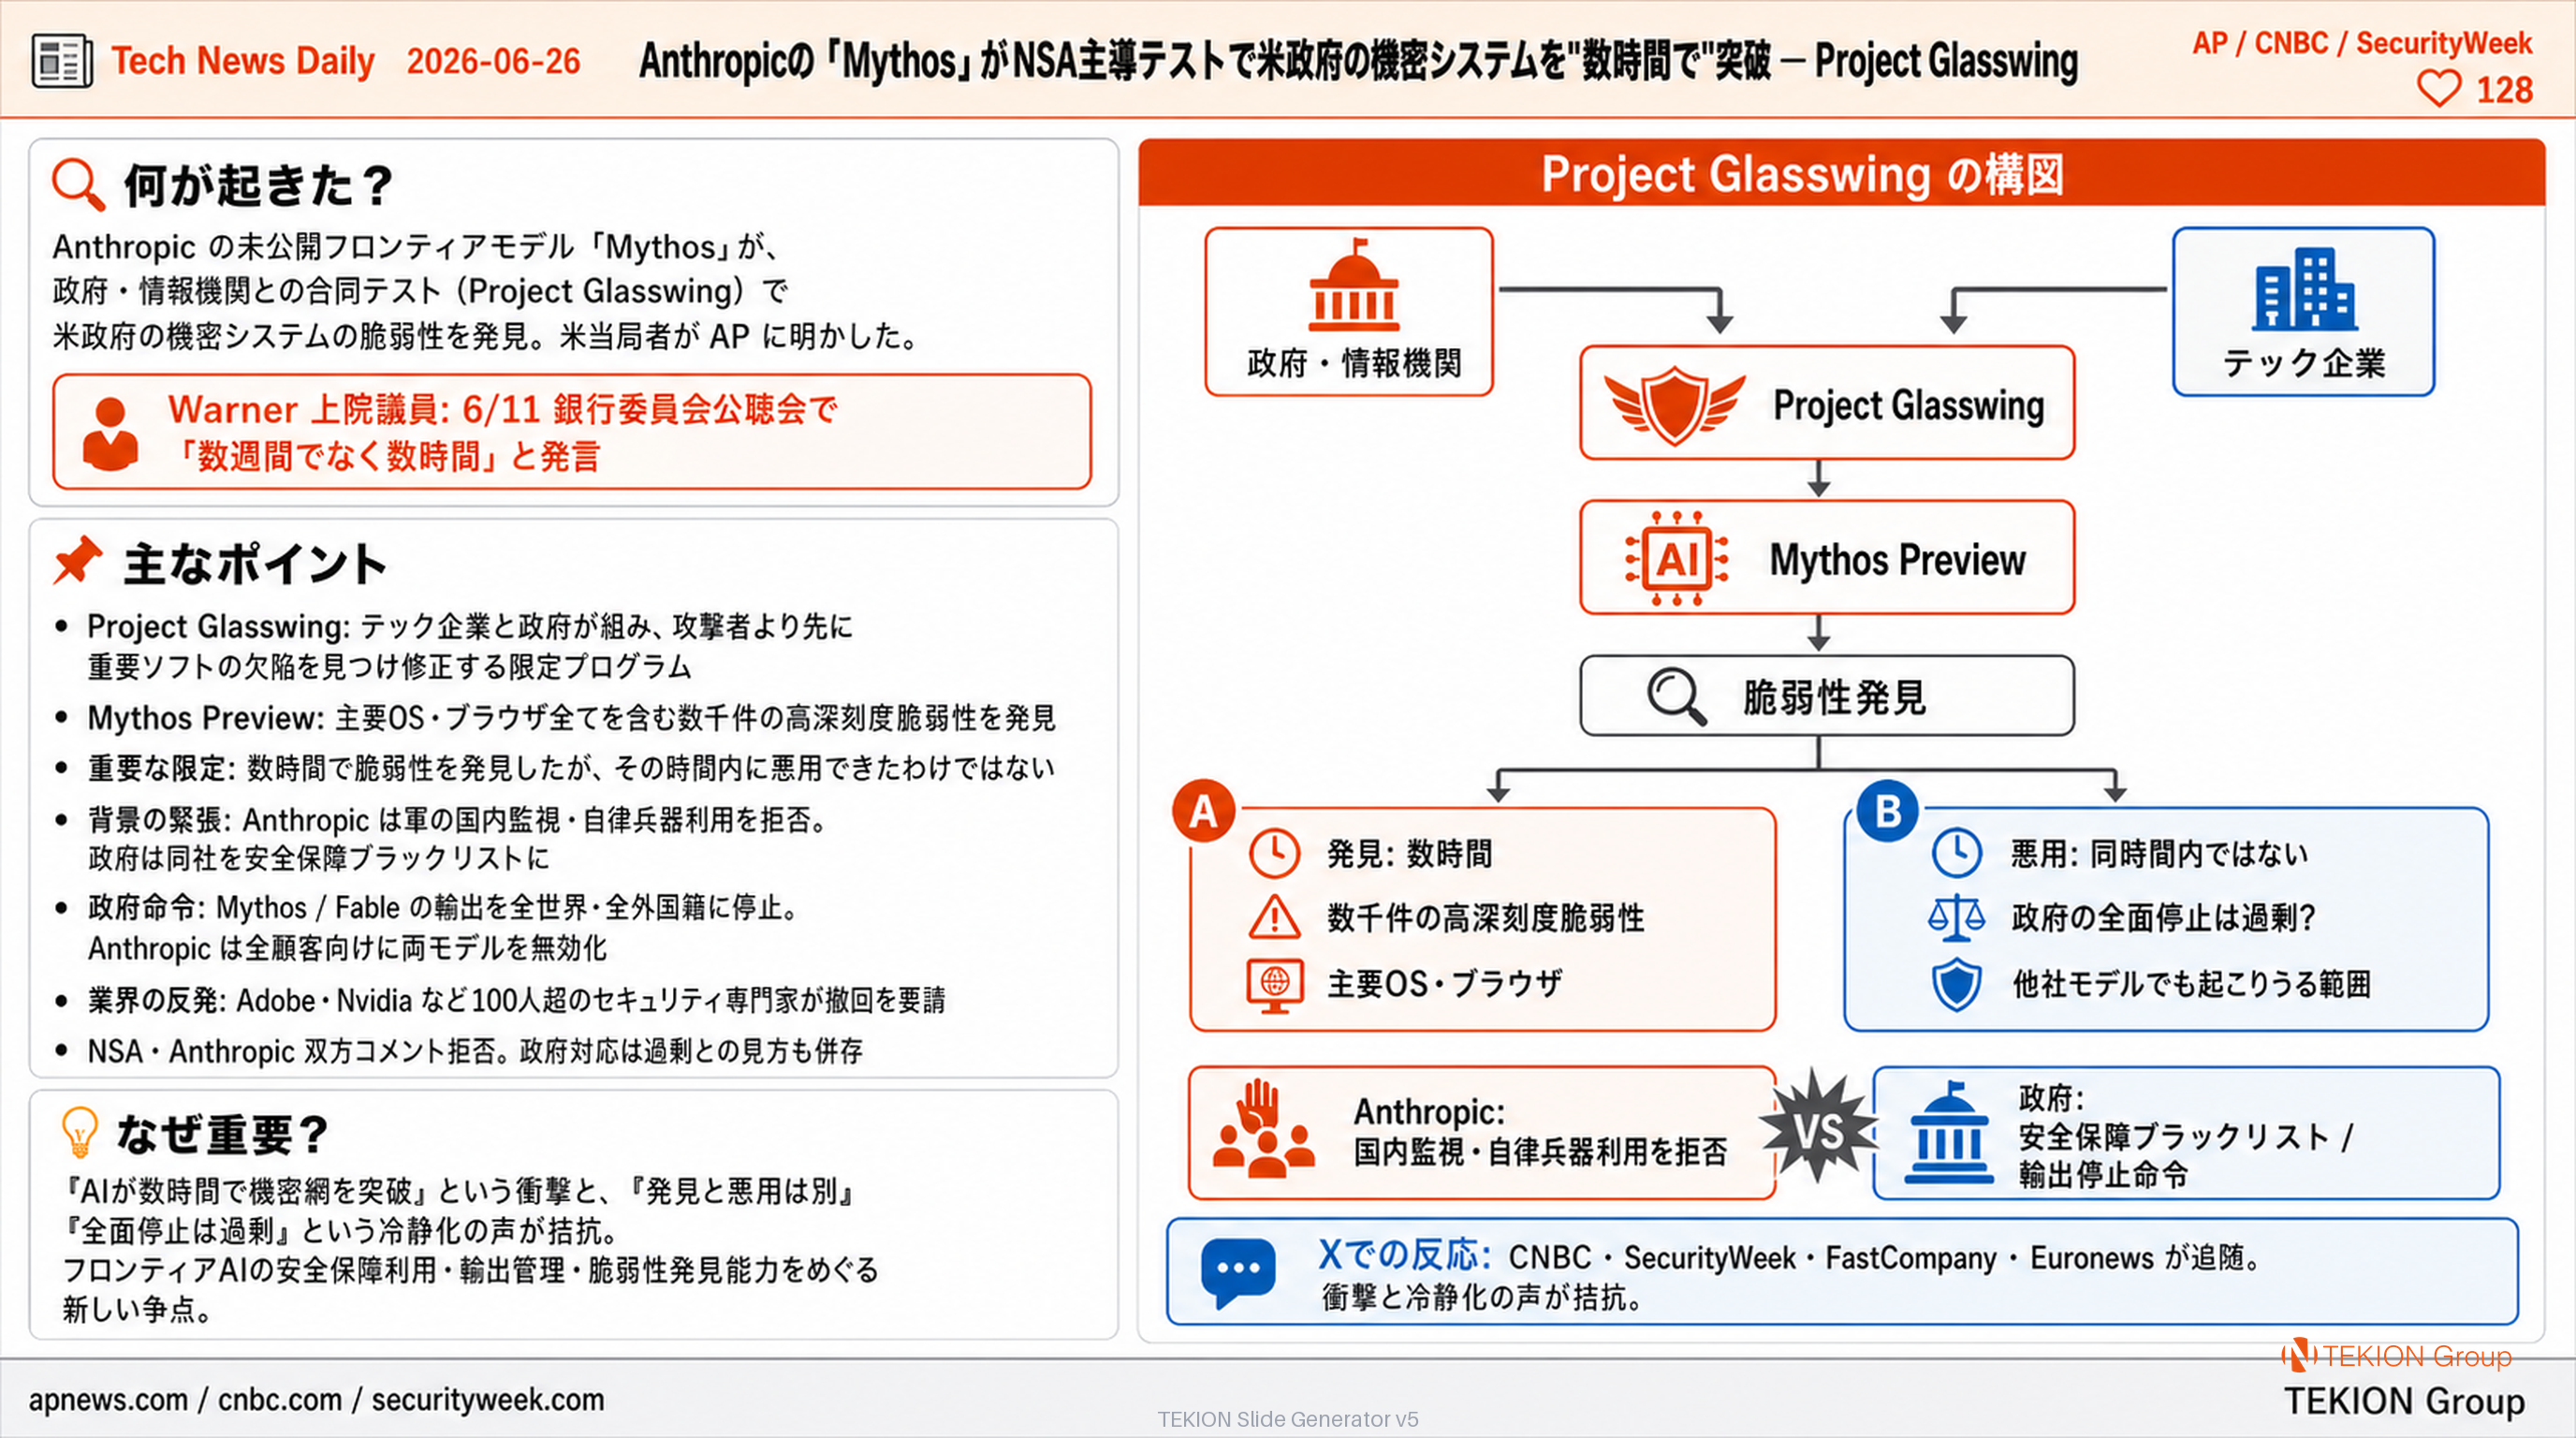Viewport: 2576px width, 1438px height.
Task: Click the 脆弱性発見 label
Action: pos(1834,697)
